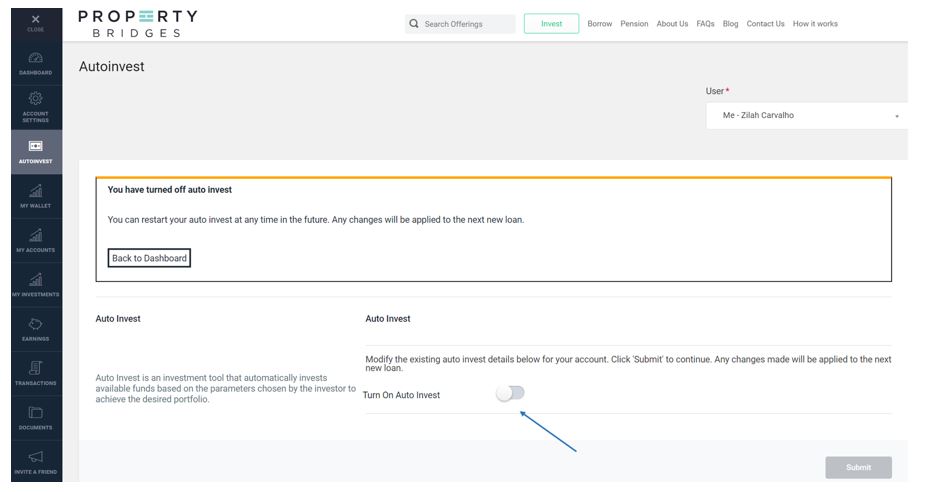
Task: Open Documents folder icon in sidebar
Action: (35, 415)
